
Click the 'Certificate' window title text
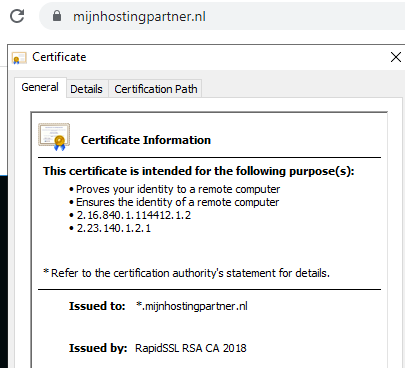(x=59, y=57)
